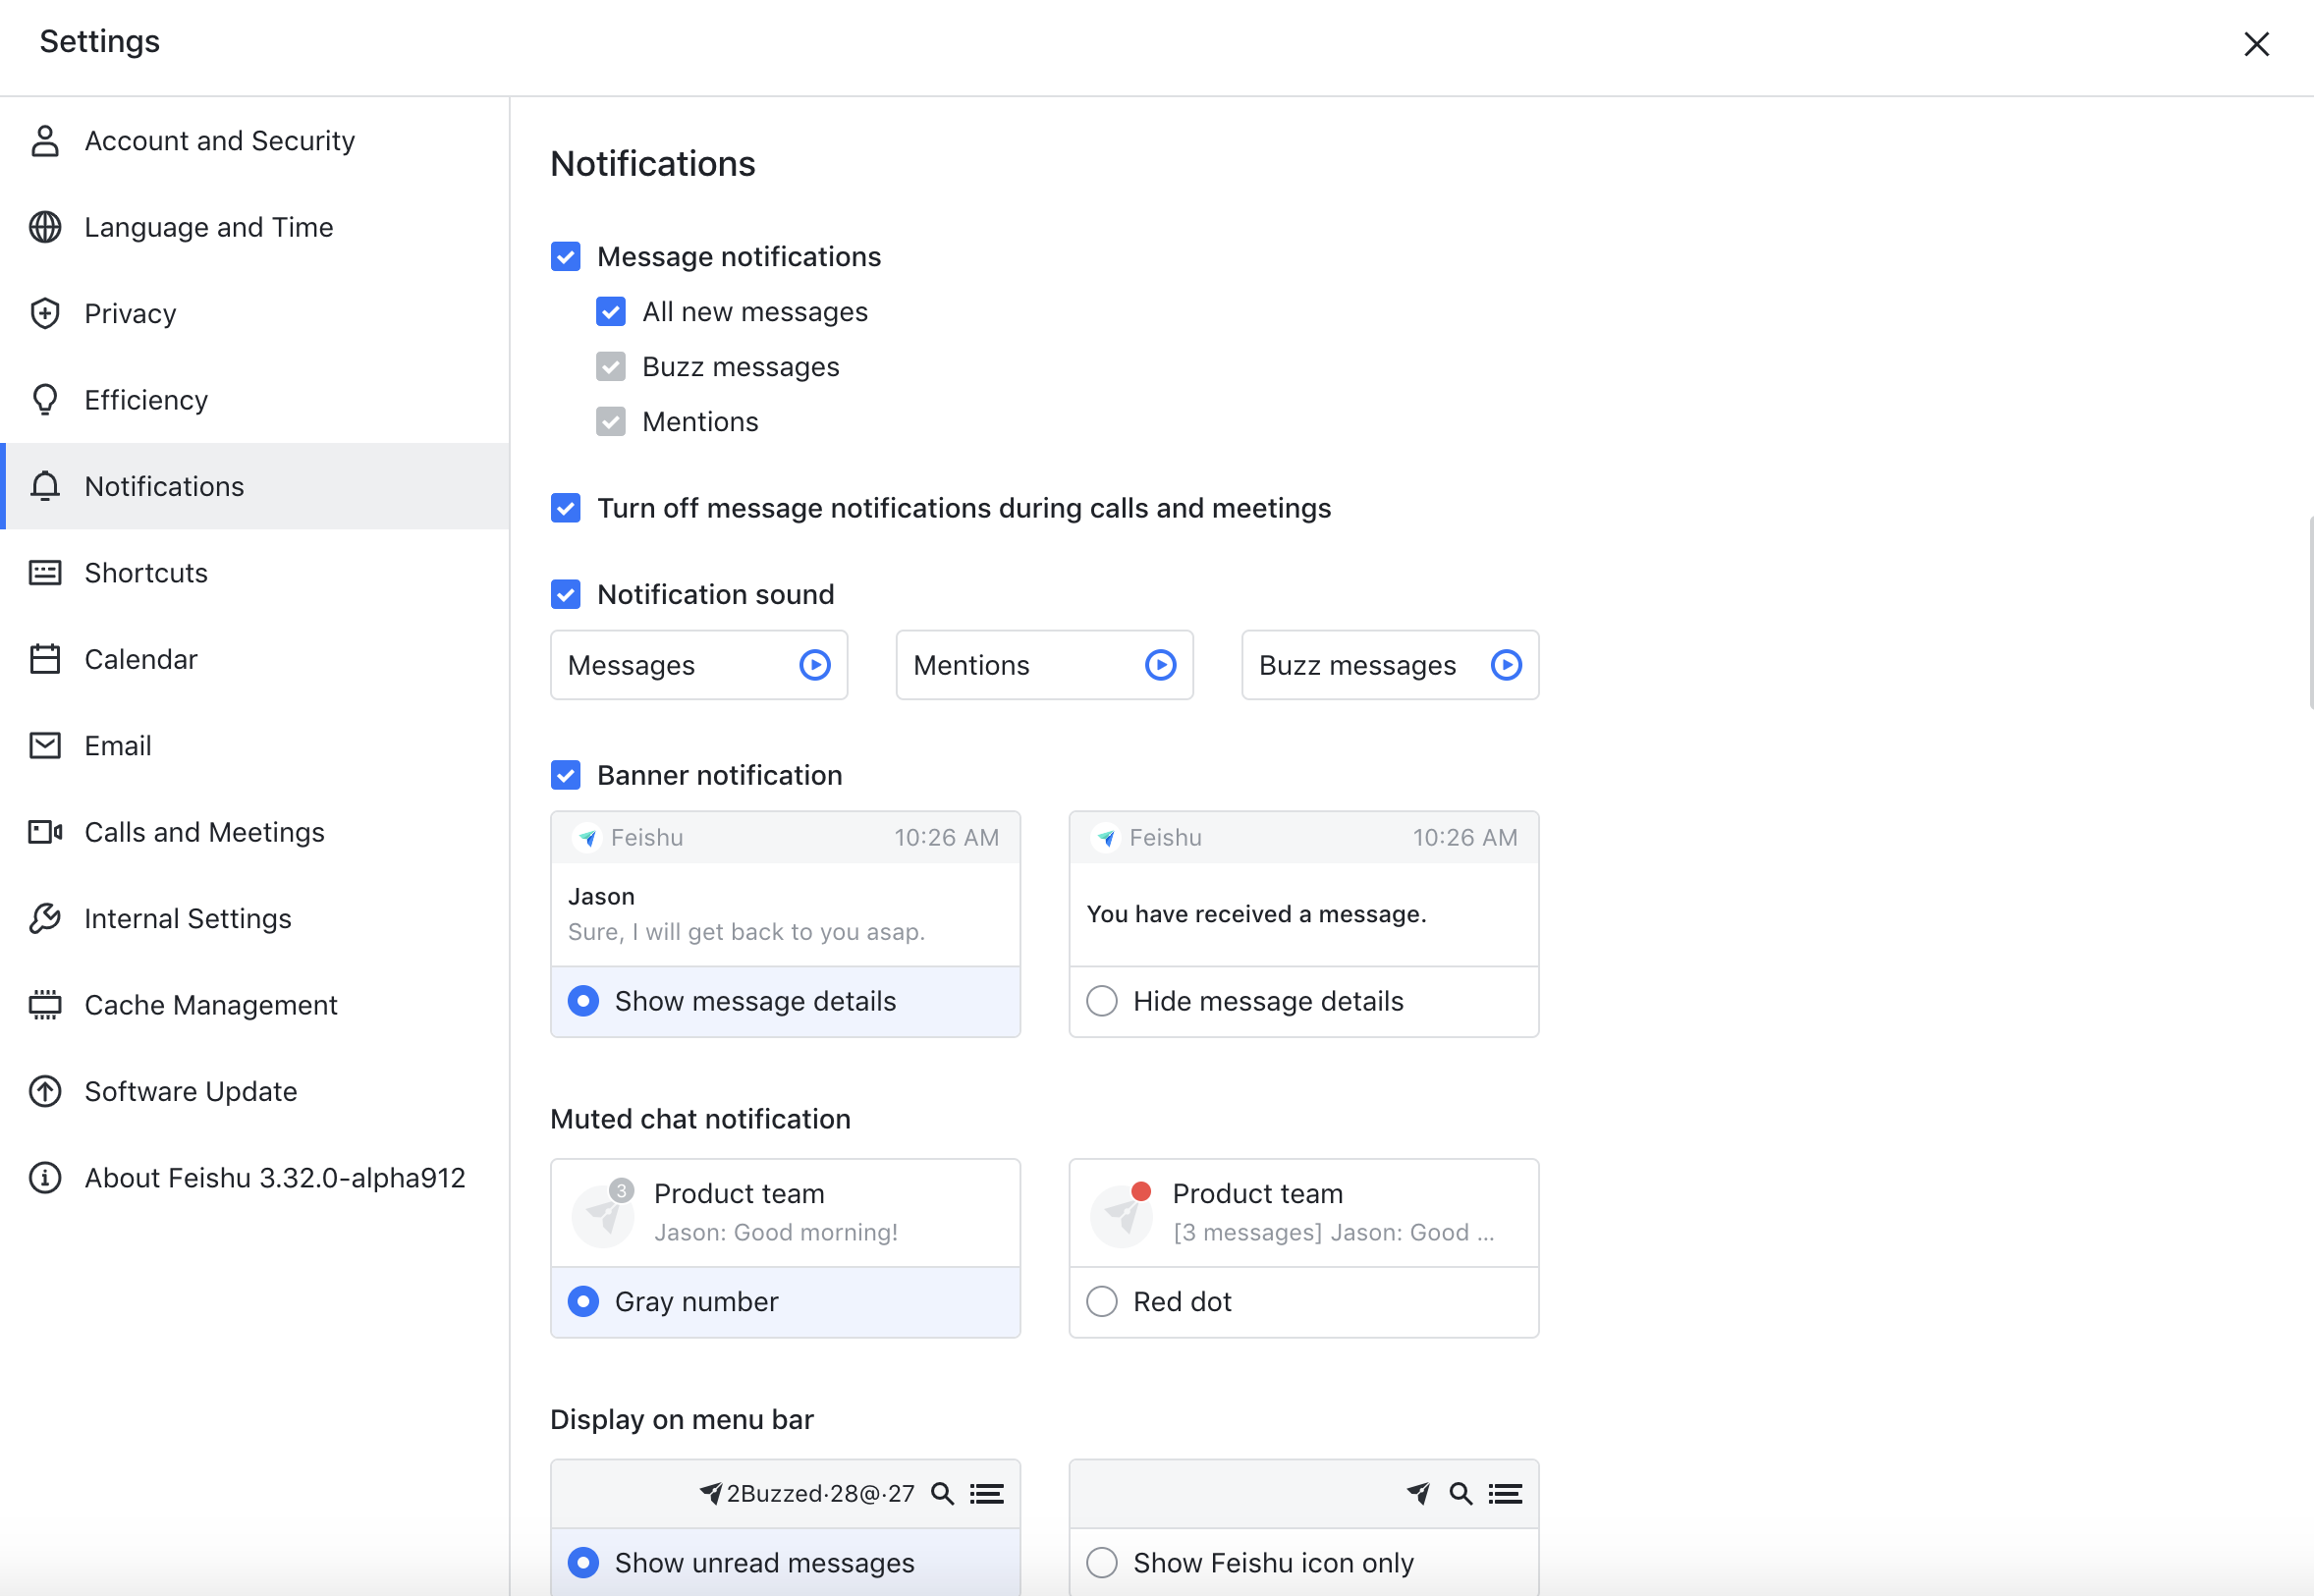Click the Calendar icon in sidebar
The width and height of the screenshot is (2314, 1596).
[45, 659]
